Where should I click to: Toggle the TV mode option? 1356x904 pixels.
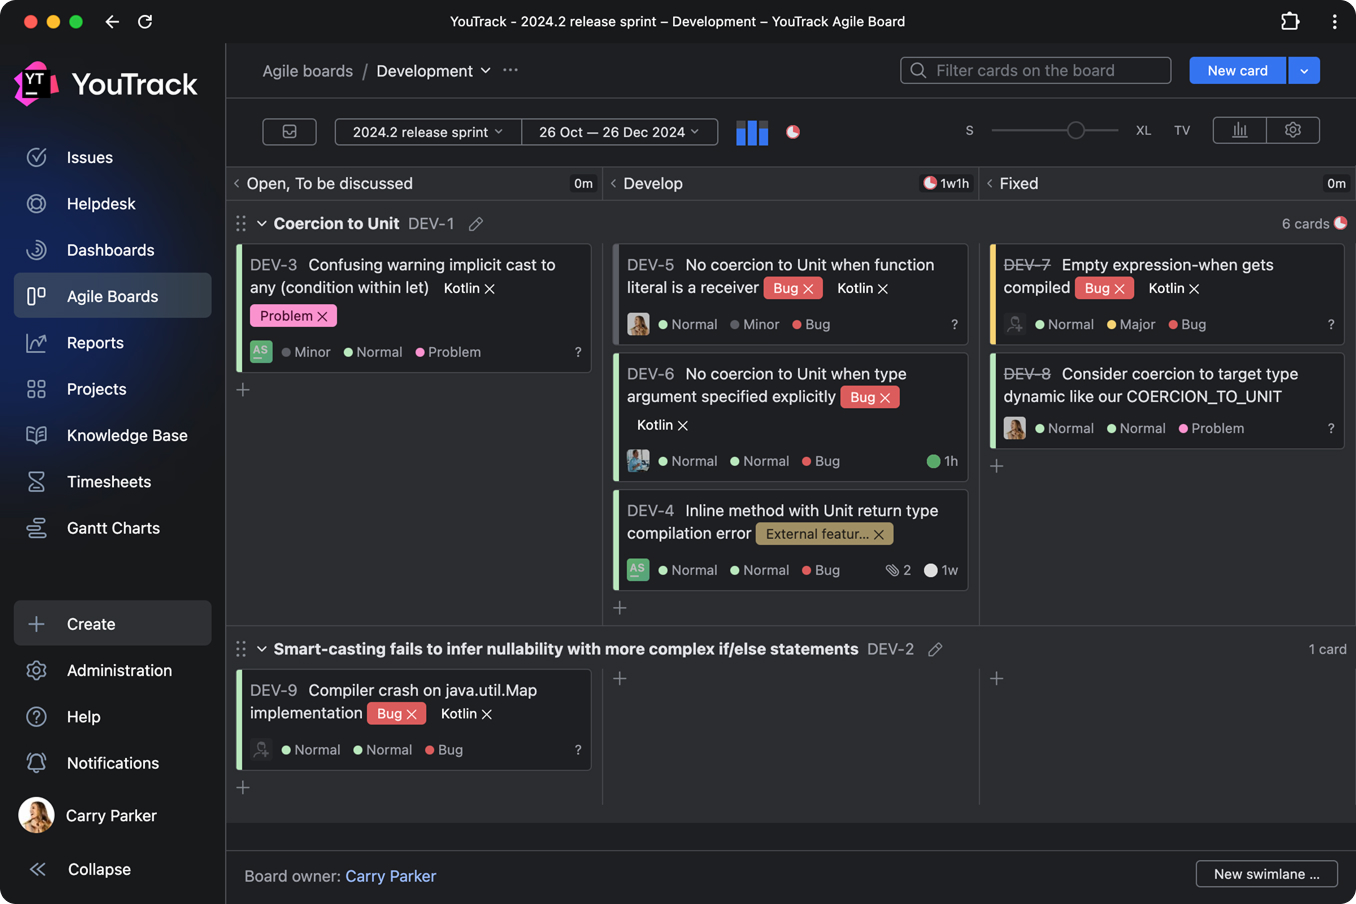tap(1182, 131)
